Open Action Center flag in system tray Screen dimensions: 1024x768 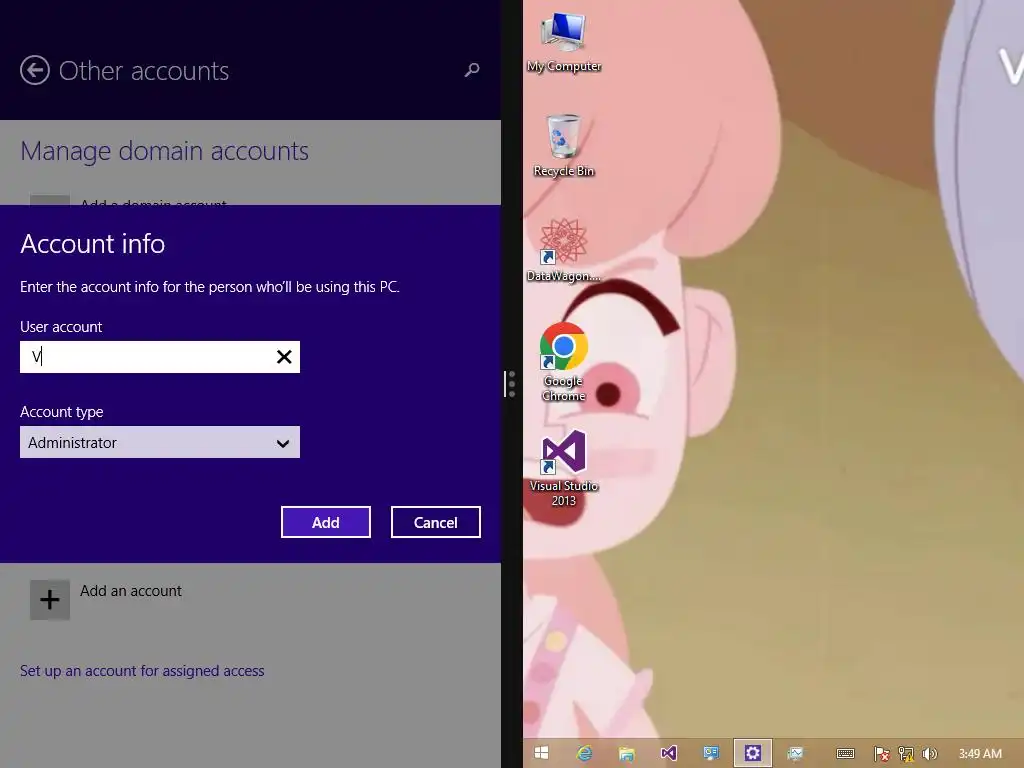[x=882, y=754]
